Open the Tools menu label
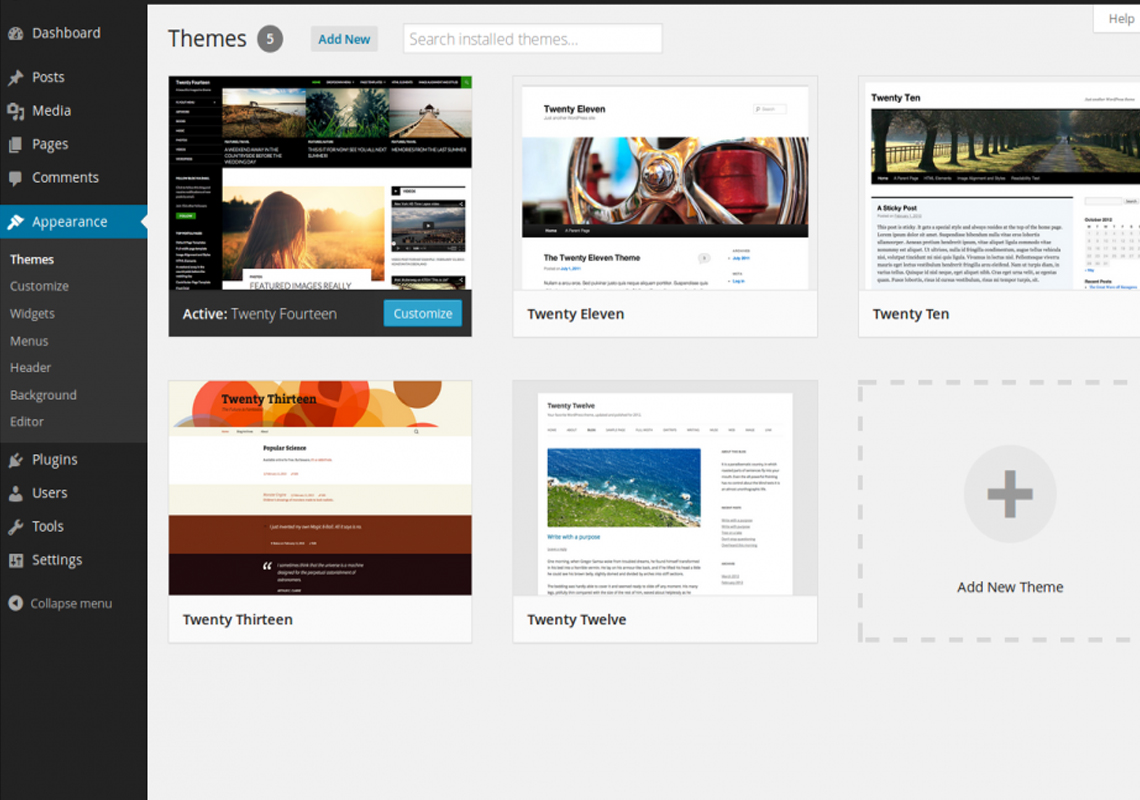Viewport: 1140px width, 800px height. (48, 526)
